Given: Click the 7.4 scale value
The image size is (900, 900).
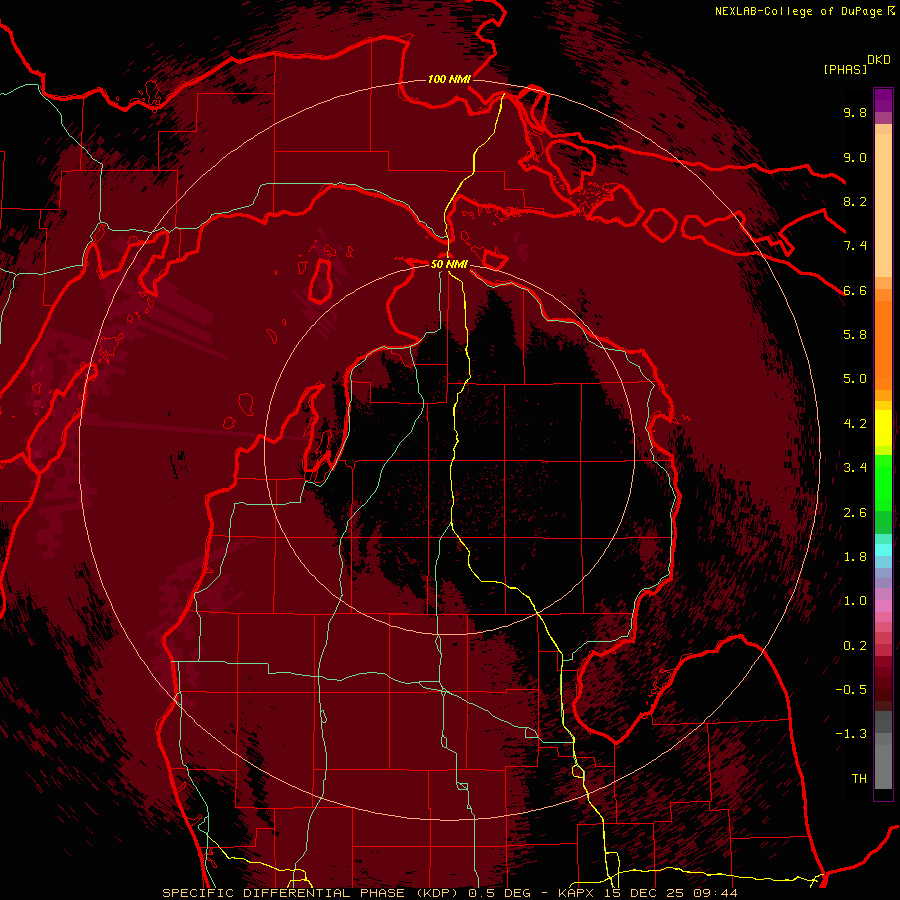Looking at the screenshot, I should coord(855,246).
